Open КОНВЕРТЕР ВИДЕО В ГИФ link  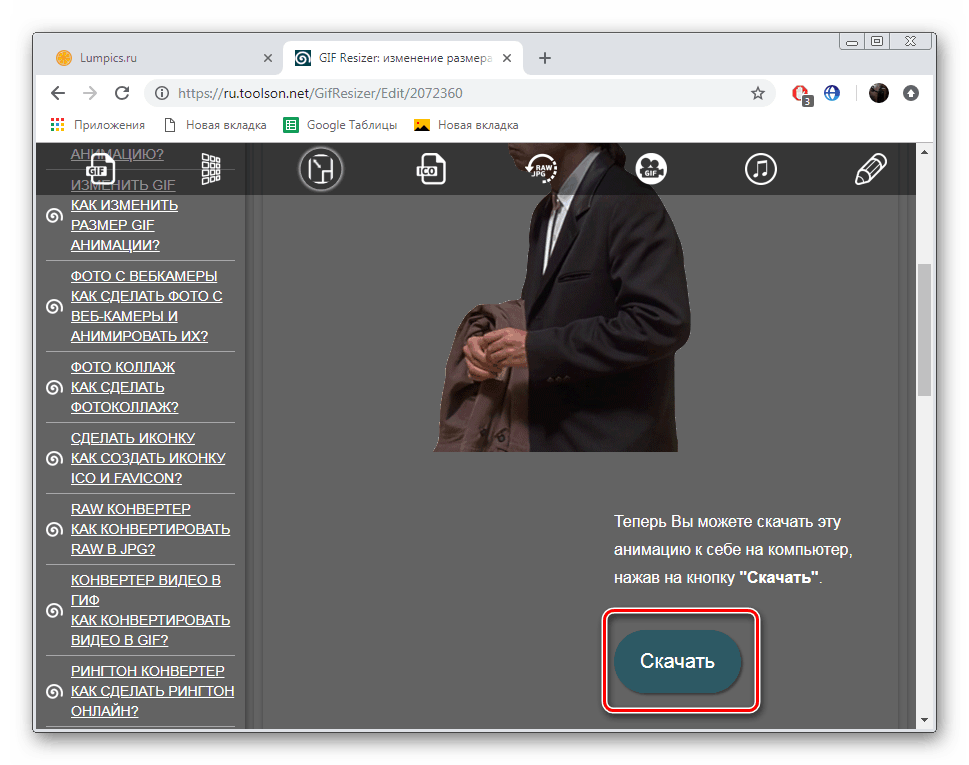pyautogui.click(x=145, y=590)
